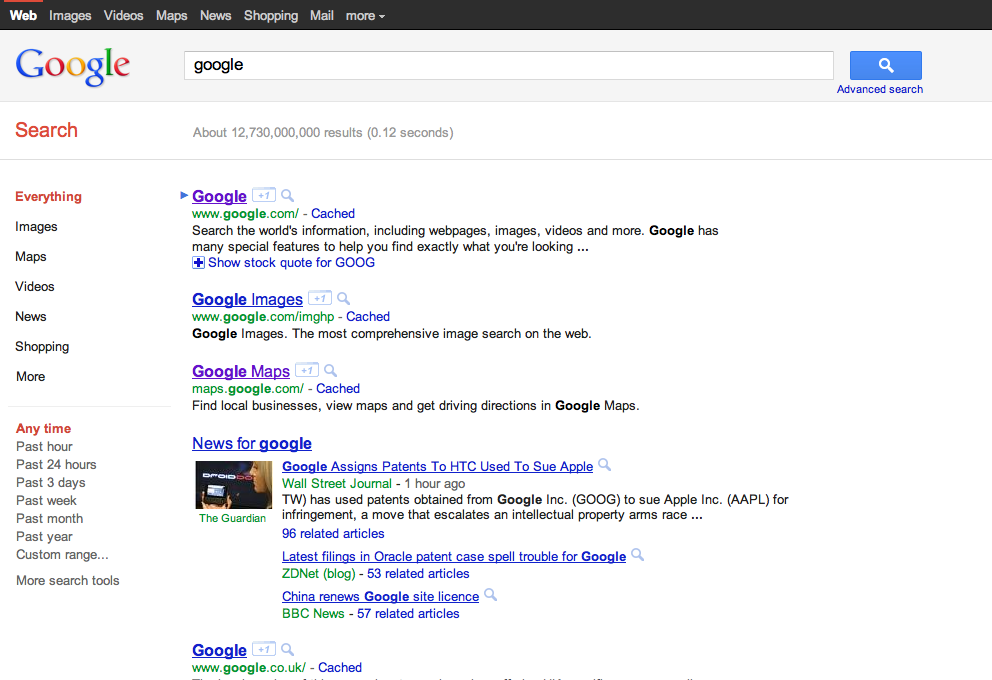Open Cached link for www.google.com/
The width and height of the screenshot is (992, 680).
(333, 213)
